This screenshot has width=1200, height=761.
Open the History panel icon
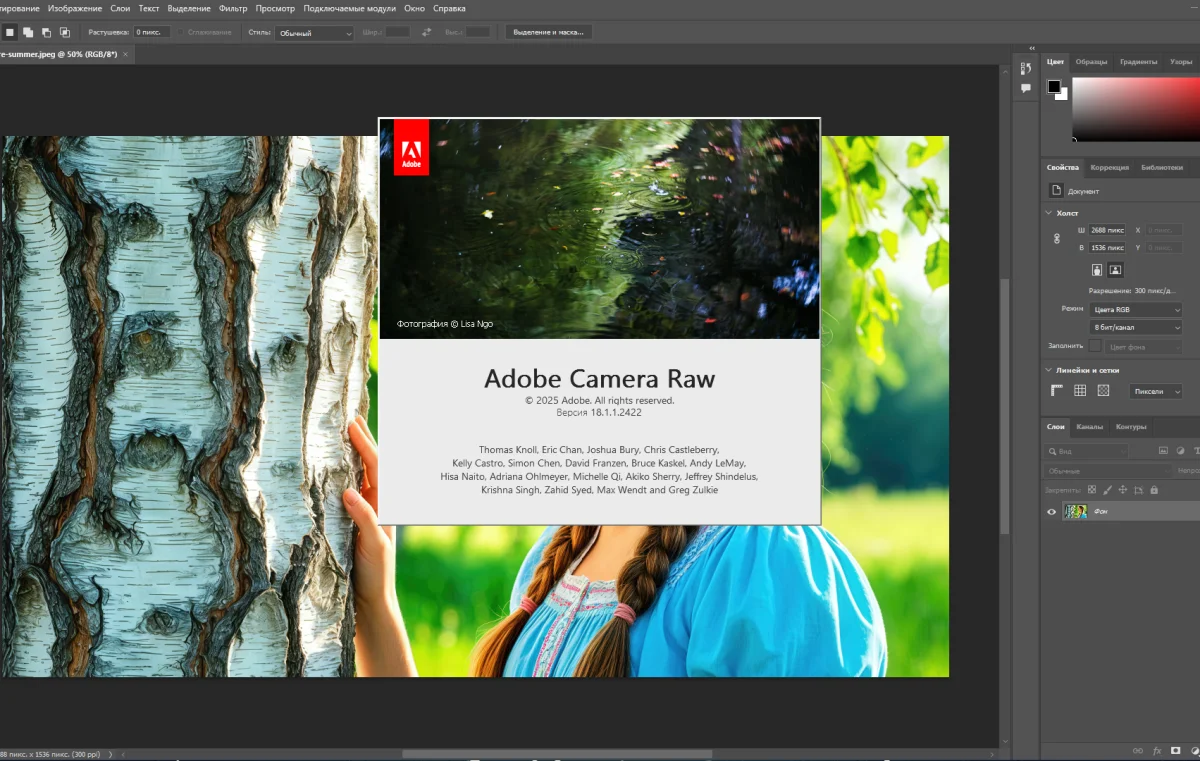point(1025,68)
